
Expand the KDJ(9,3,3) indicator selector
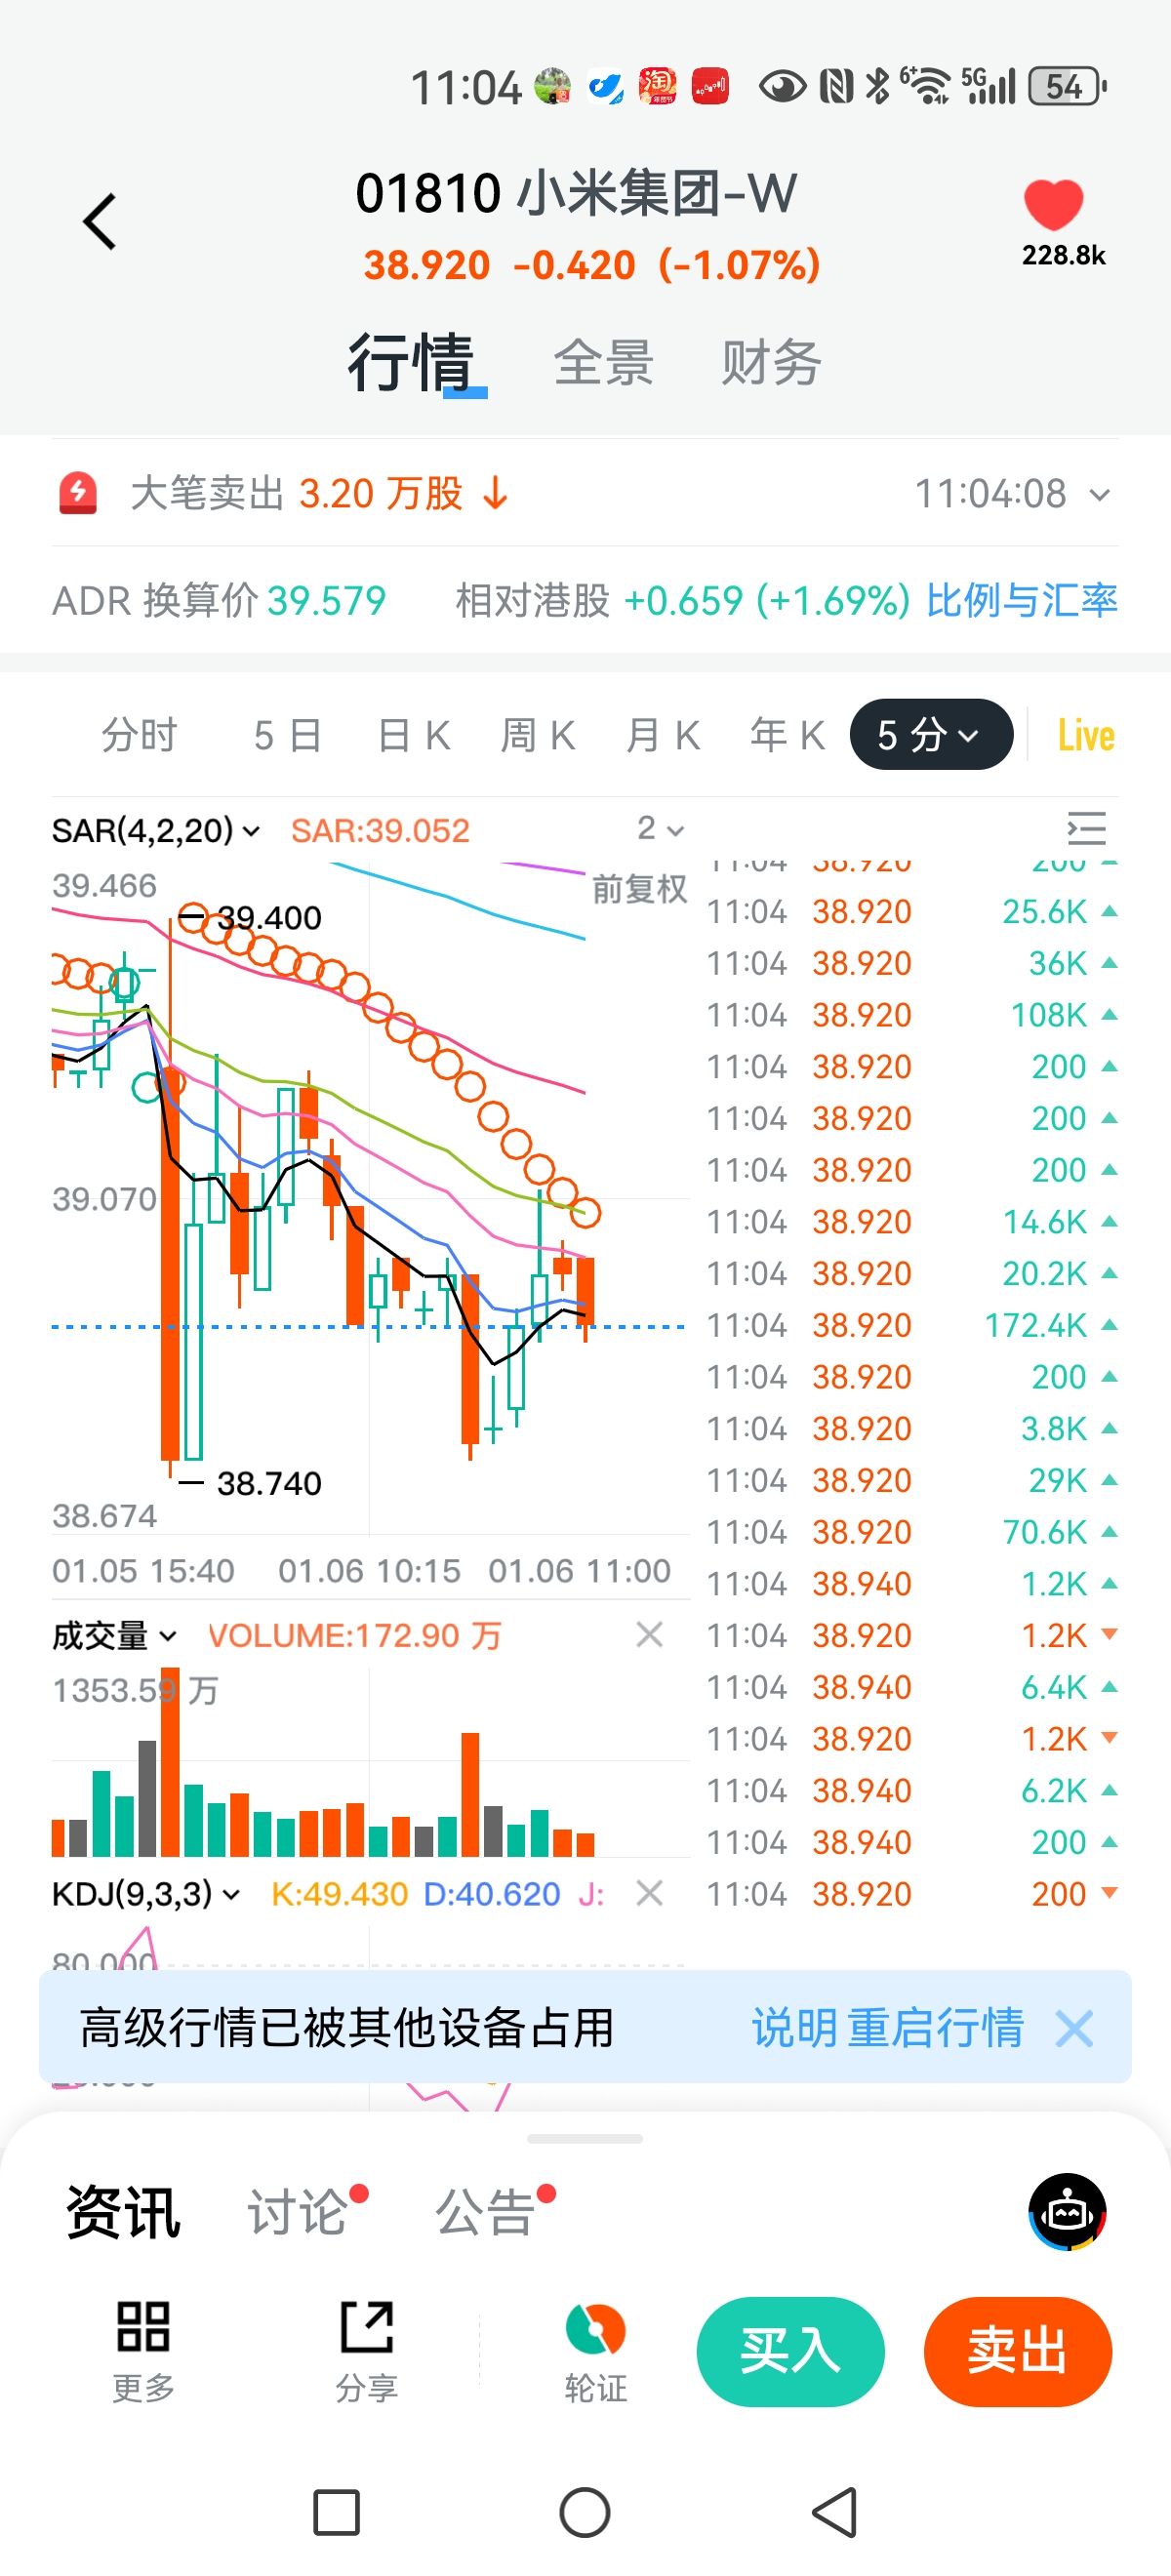tap(145, 1893)
